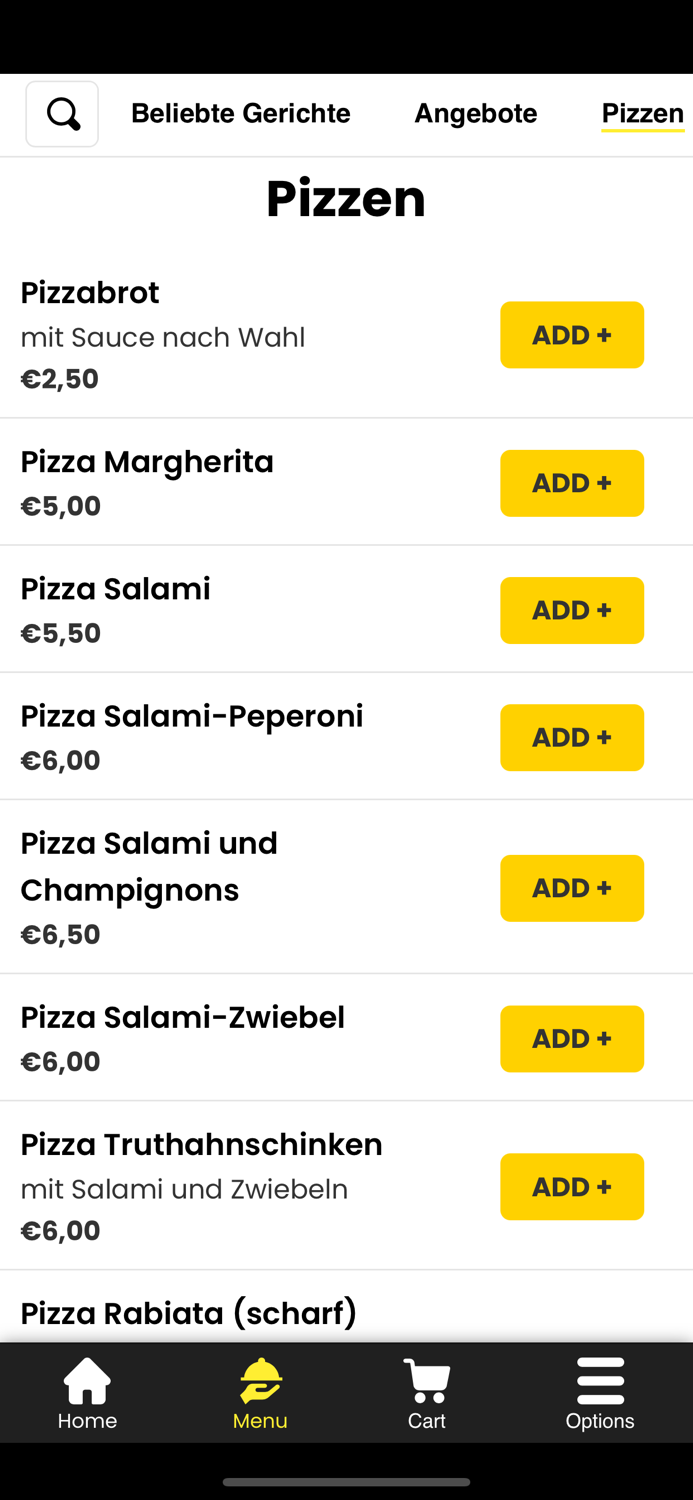The width and height of the screenshot is (693, 1500).
Task: Open the Cart shopping trolley icon
Action: (427, 1379)
